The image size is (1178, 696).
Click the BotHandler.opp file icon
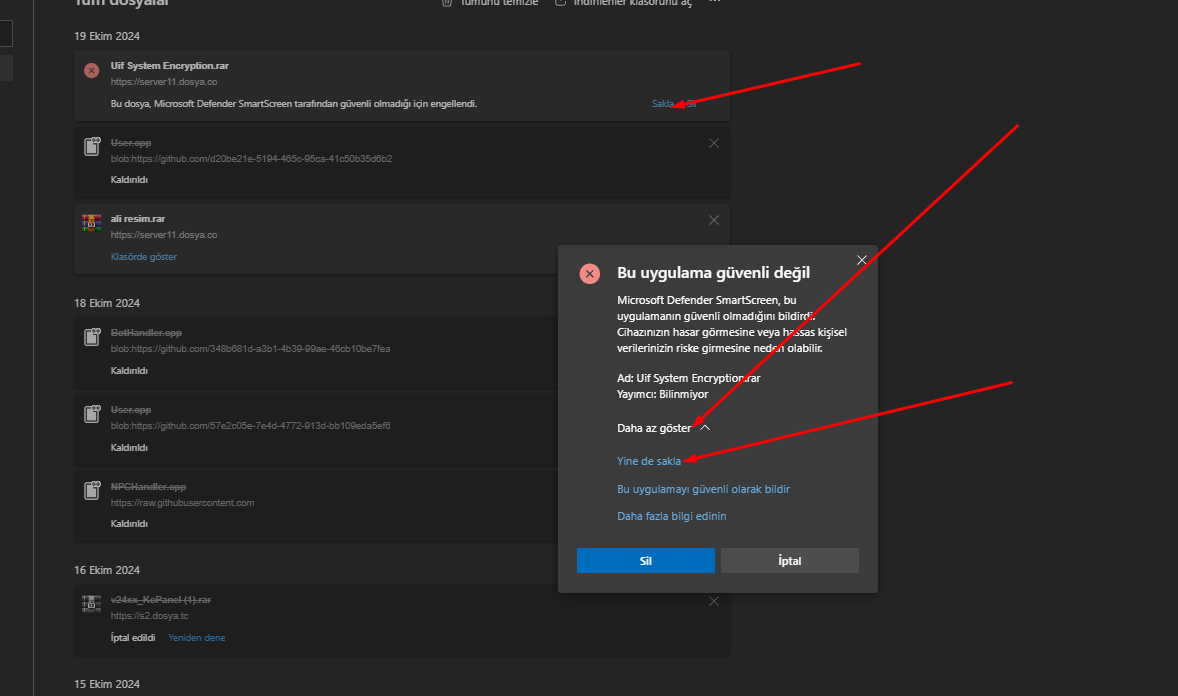point(92,337)
